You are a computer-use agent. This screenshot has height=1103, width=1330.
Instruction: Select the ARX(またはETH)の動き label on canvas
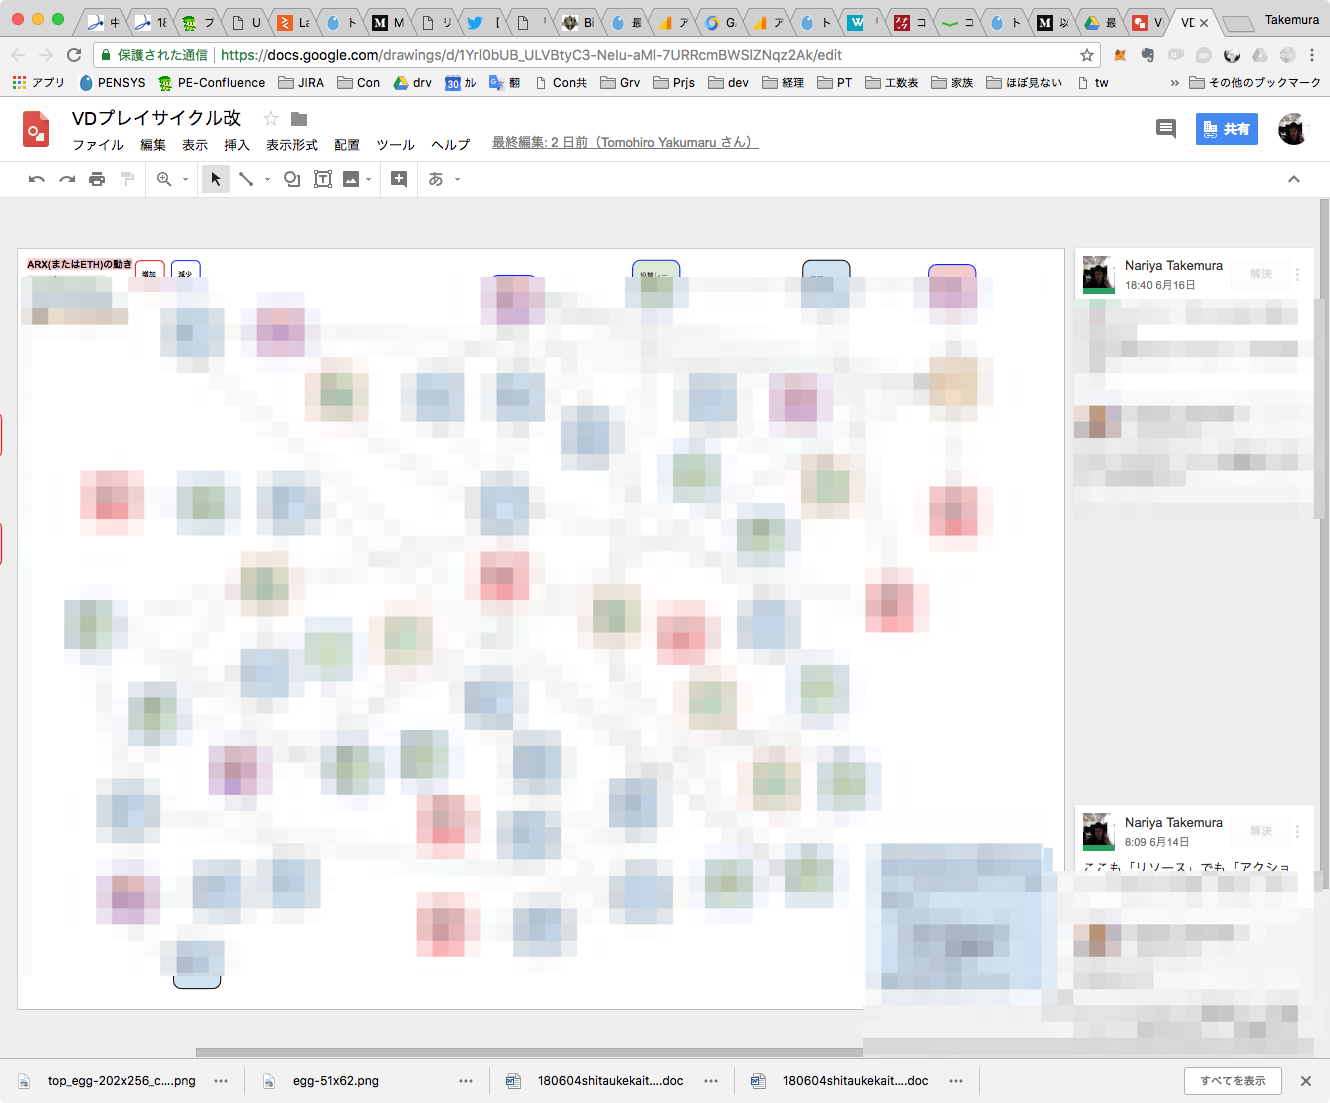click(79, 264)
